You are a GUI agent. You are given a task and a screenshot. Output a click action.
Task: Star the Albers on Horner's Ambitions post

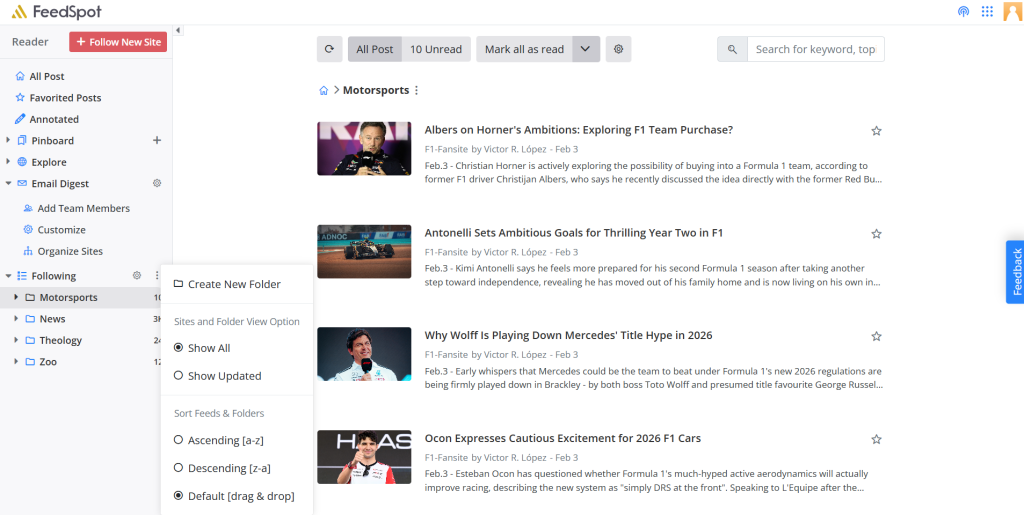(x=876, y=131)
